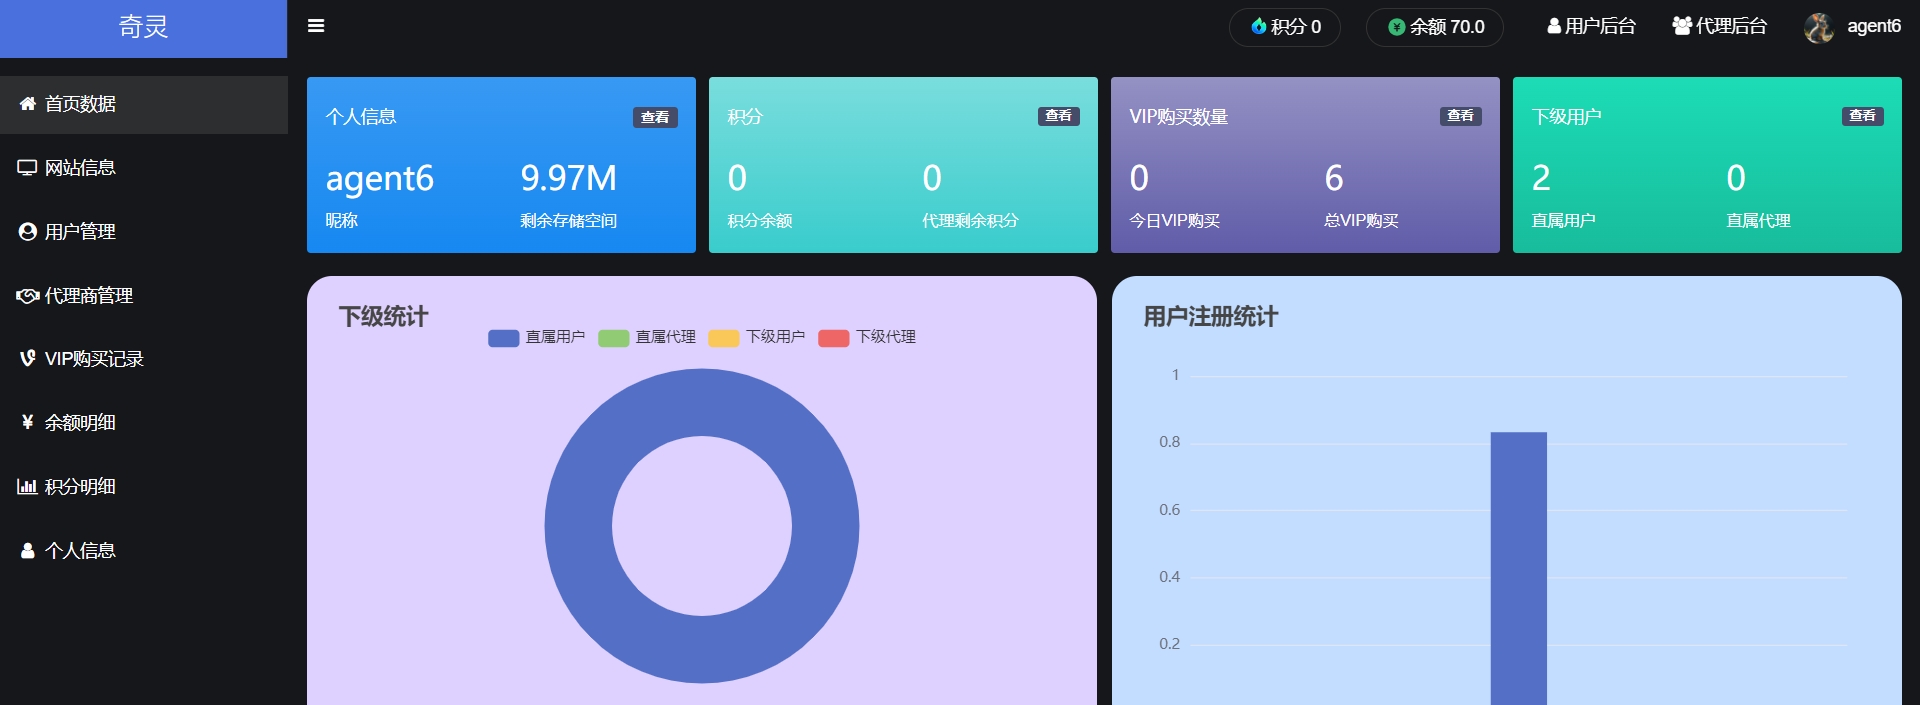Go to 用户后台 link
This screenshot has height=705, width=1920.
(x=1591, y=26)
